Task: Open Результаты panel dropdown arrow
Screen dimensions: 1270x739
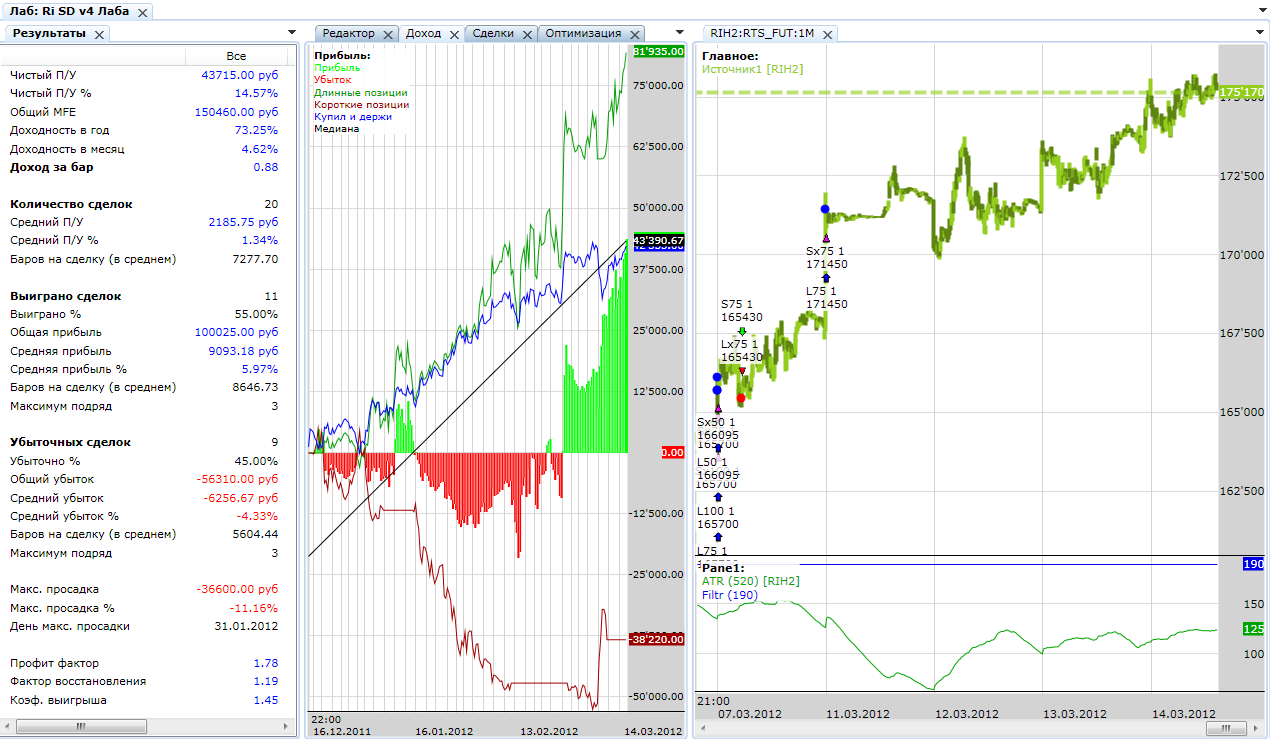Action: (291, 33)
